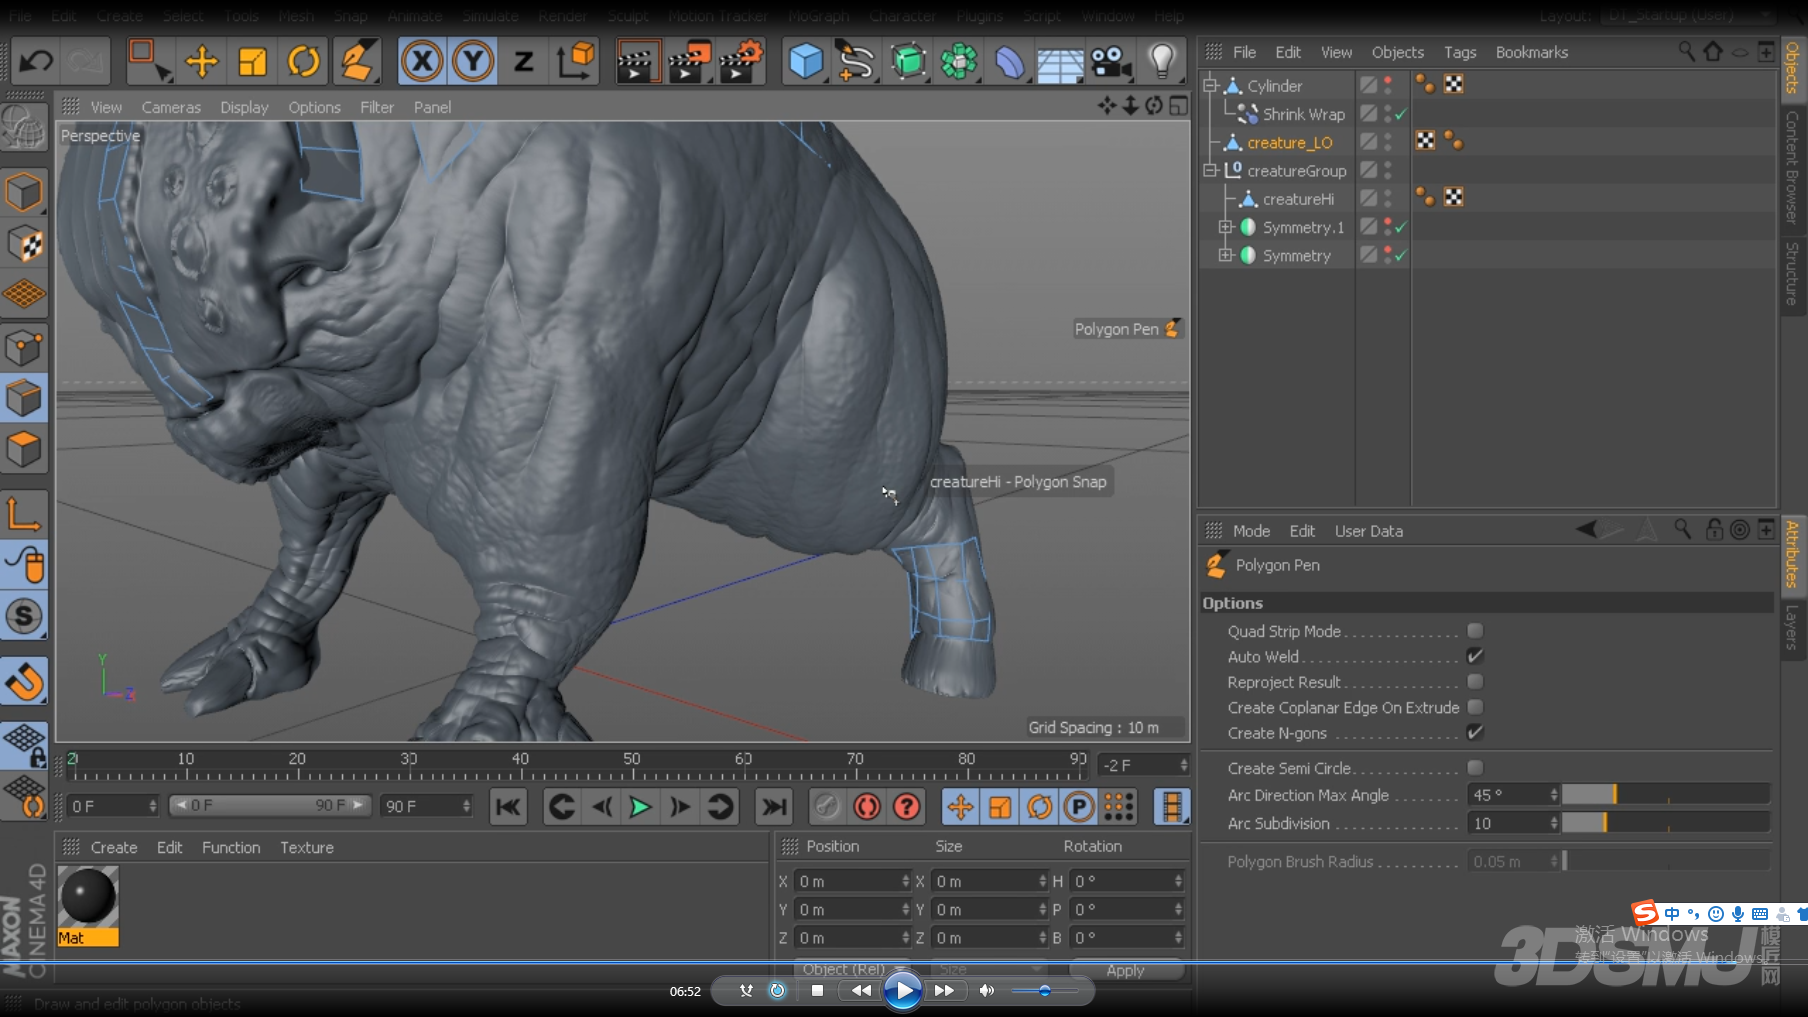Screen dimensions: 1808x1017
Task: Activate the Polygon Pen toolbar icon
Action: (357, 62)
